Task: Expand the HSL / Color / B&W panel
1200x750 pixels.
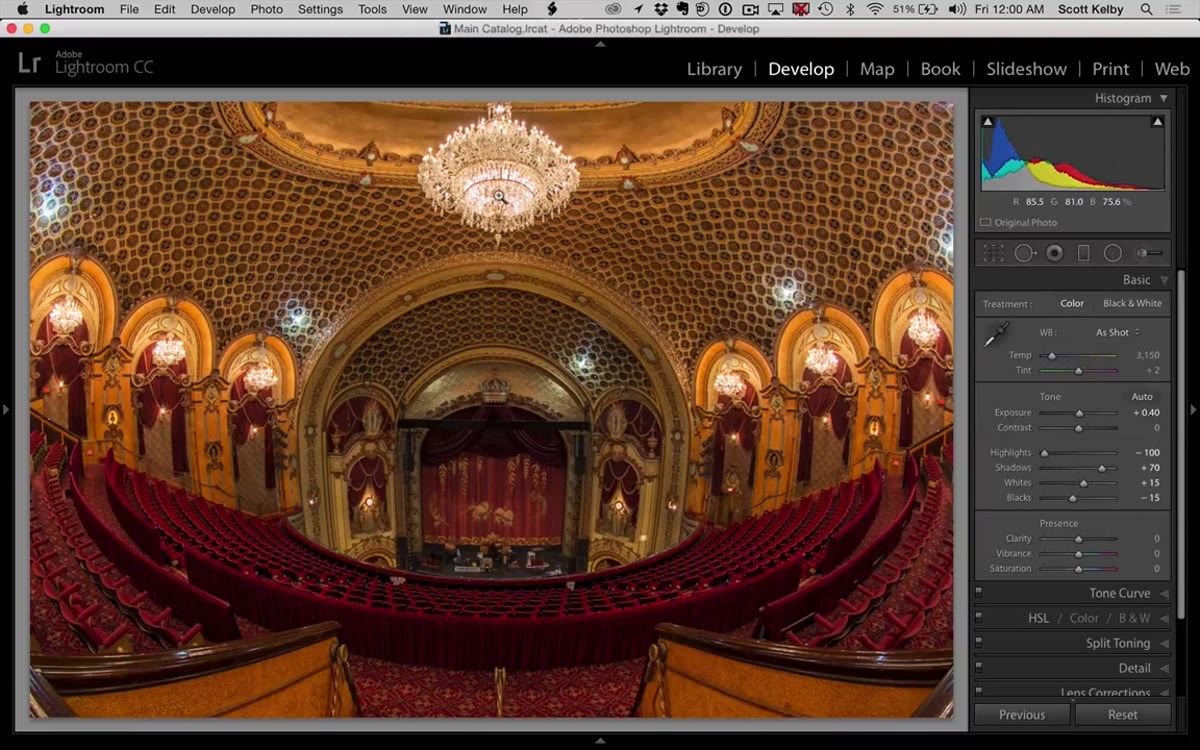Action: [1164, 618]
